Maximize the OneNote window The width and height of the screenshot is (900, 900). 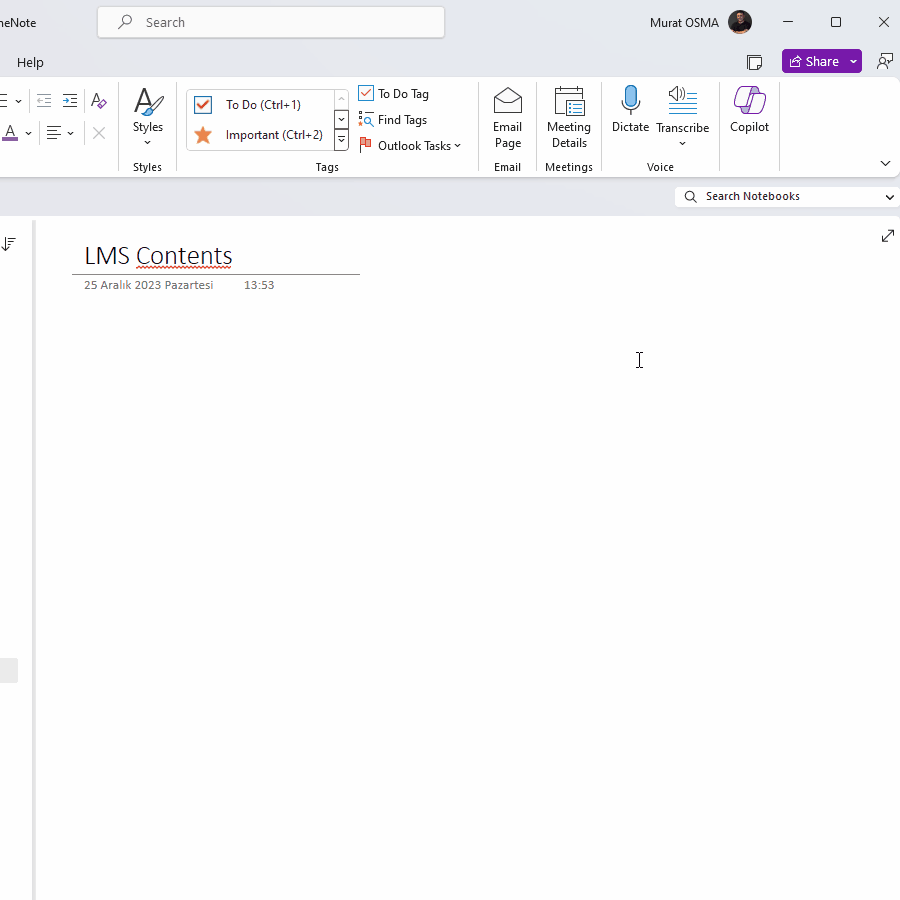click(x=836, y=22)
